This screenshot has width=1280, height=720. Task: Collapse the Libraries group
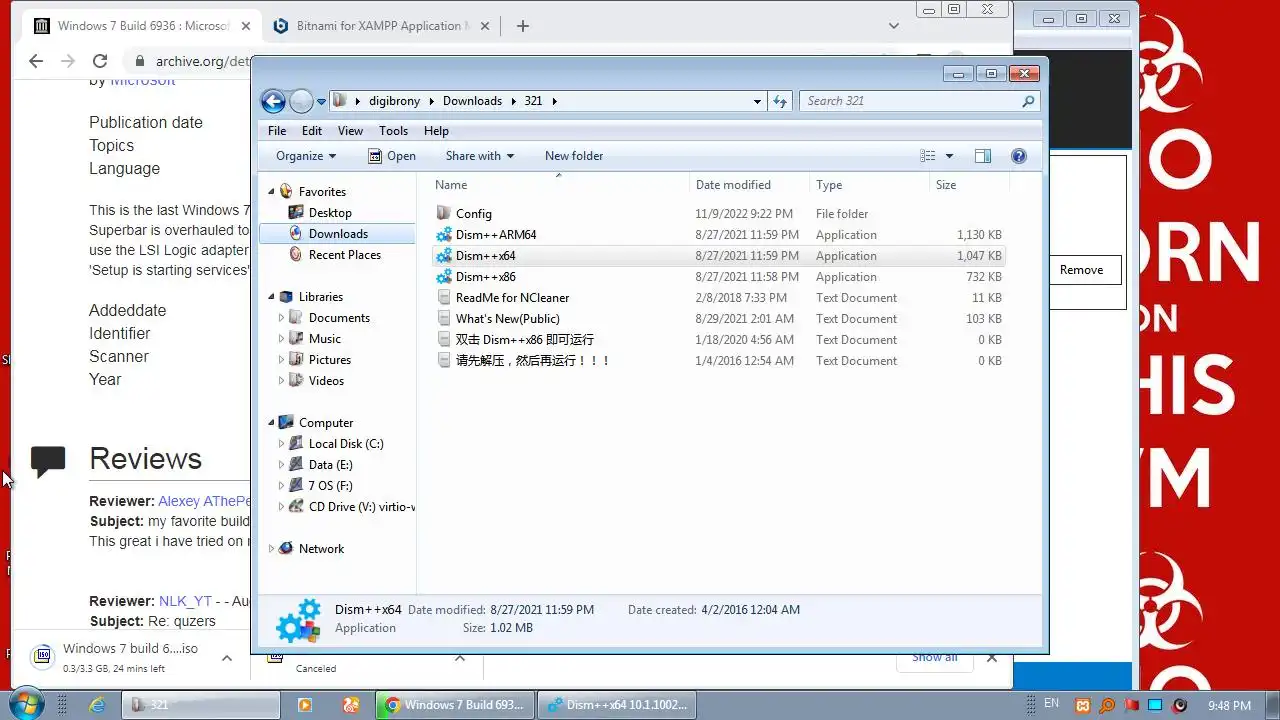click(271, 297)
